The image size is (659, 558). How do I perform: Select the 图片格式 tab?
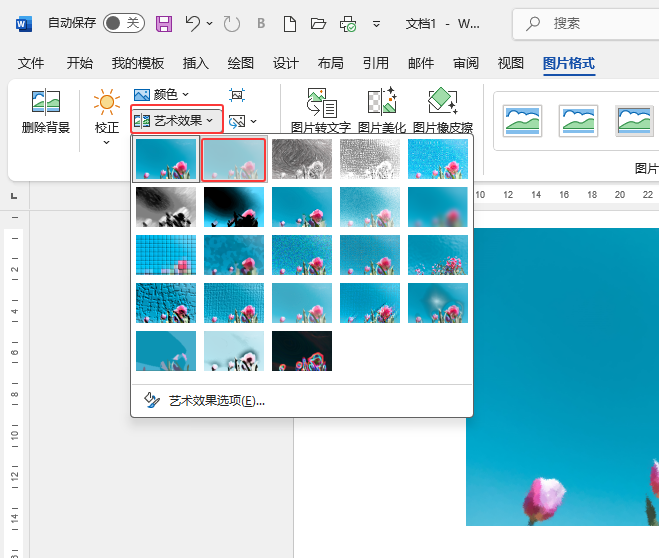[x=569, y=63]
